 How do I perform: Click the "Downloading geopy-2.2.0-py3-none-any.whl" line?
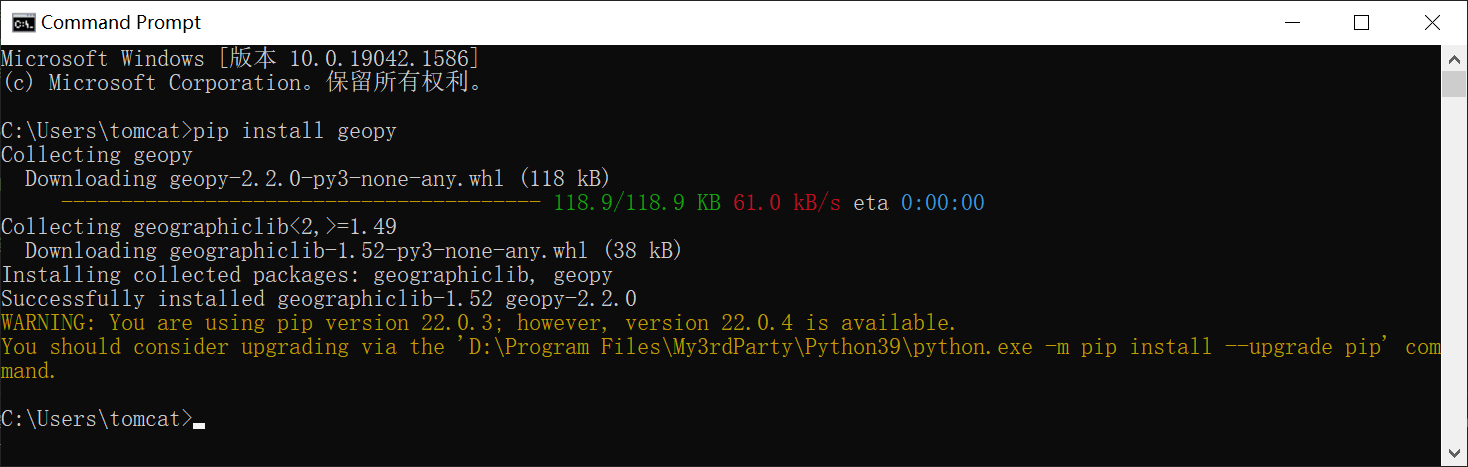click(317, 179)
